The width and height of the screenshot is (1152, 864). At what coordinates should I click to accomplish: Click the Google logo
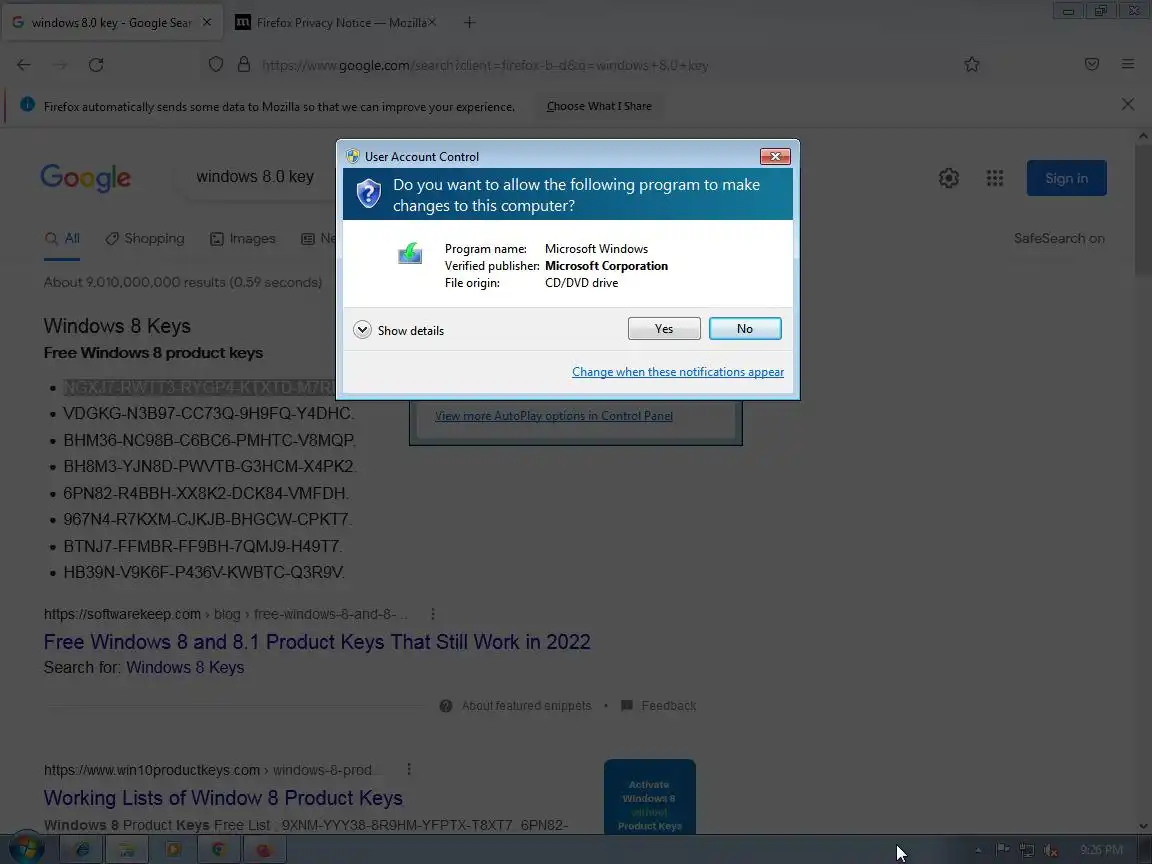point(86,177)
